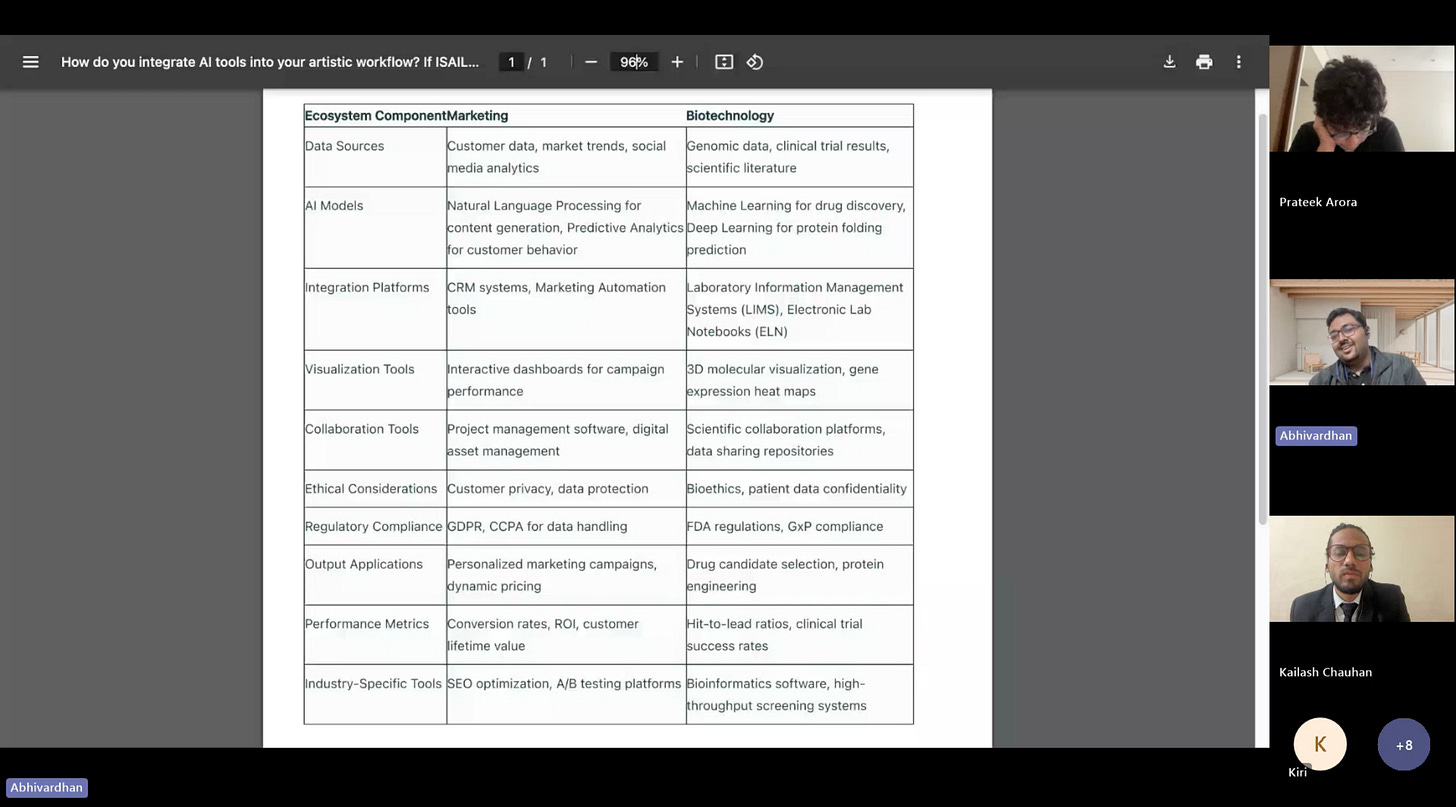Rotate the document counterclockwise
The width and height of the screenshot is (1456, 807).
(x=755, y=62)
